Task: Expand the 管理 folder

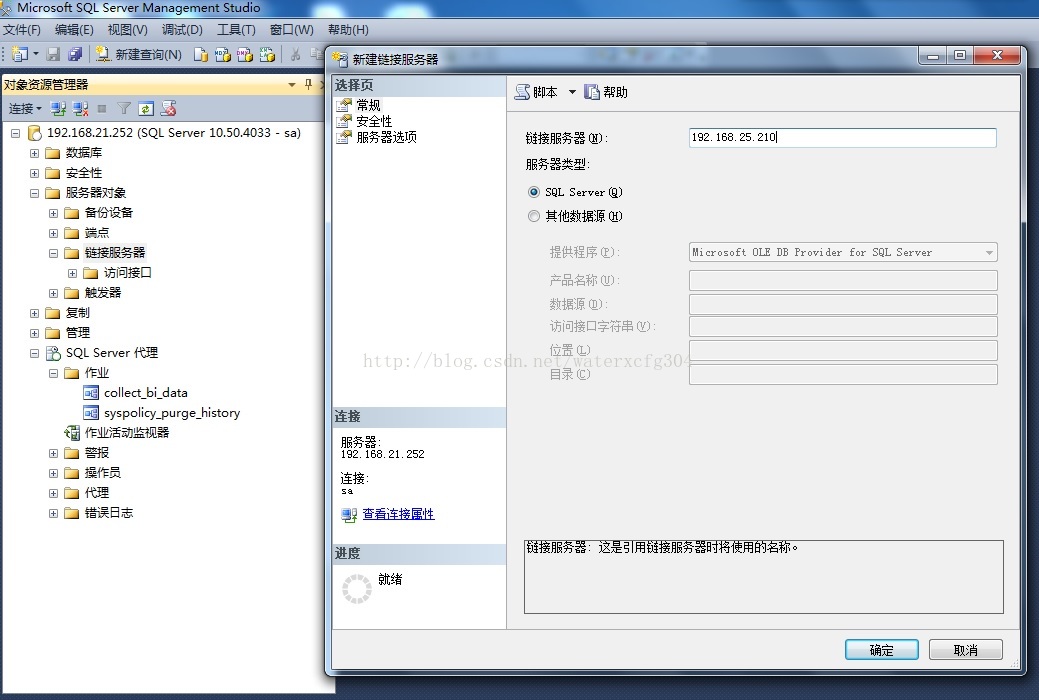Action: coord(34,333)
